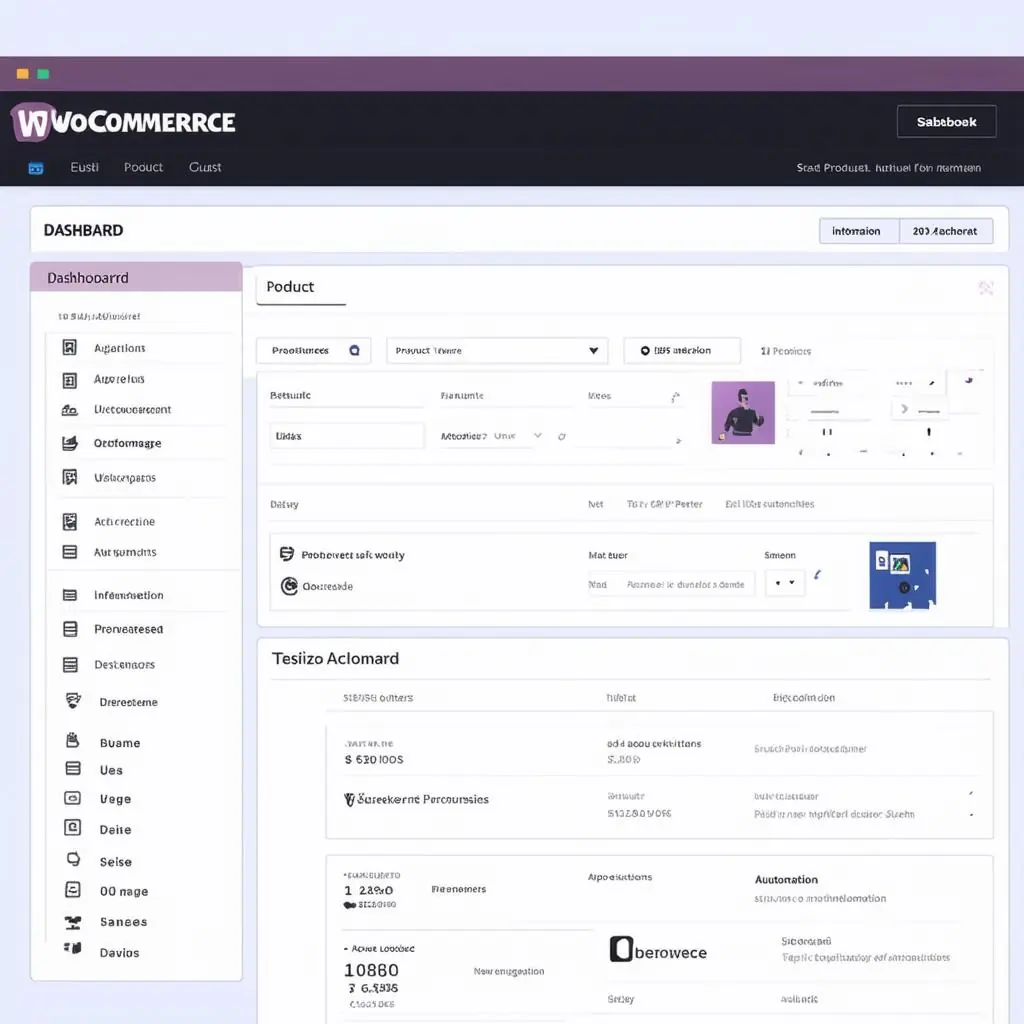Click the 00 nage sidebar icon
The image size is (1024, 1024).
pyautogui.click(x=73, y=889)
